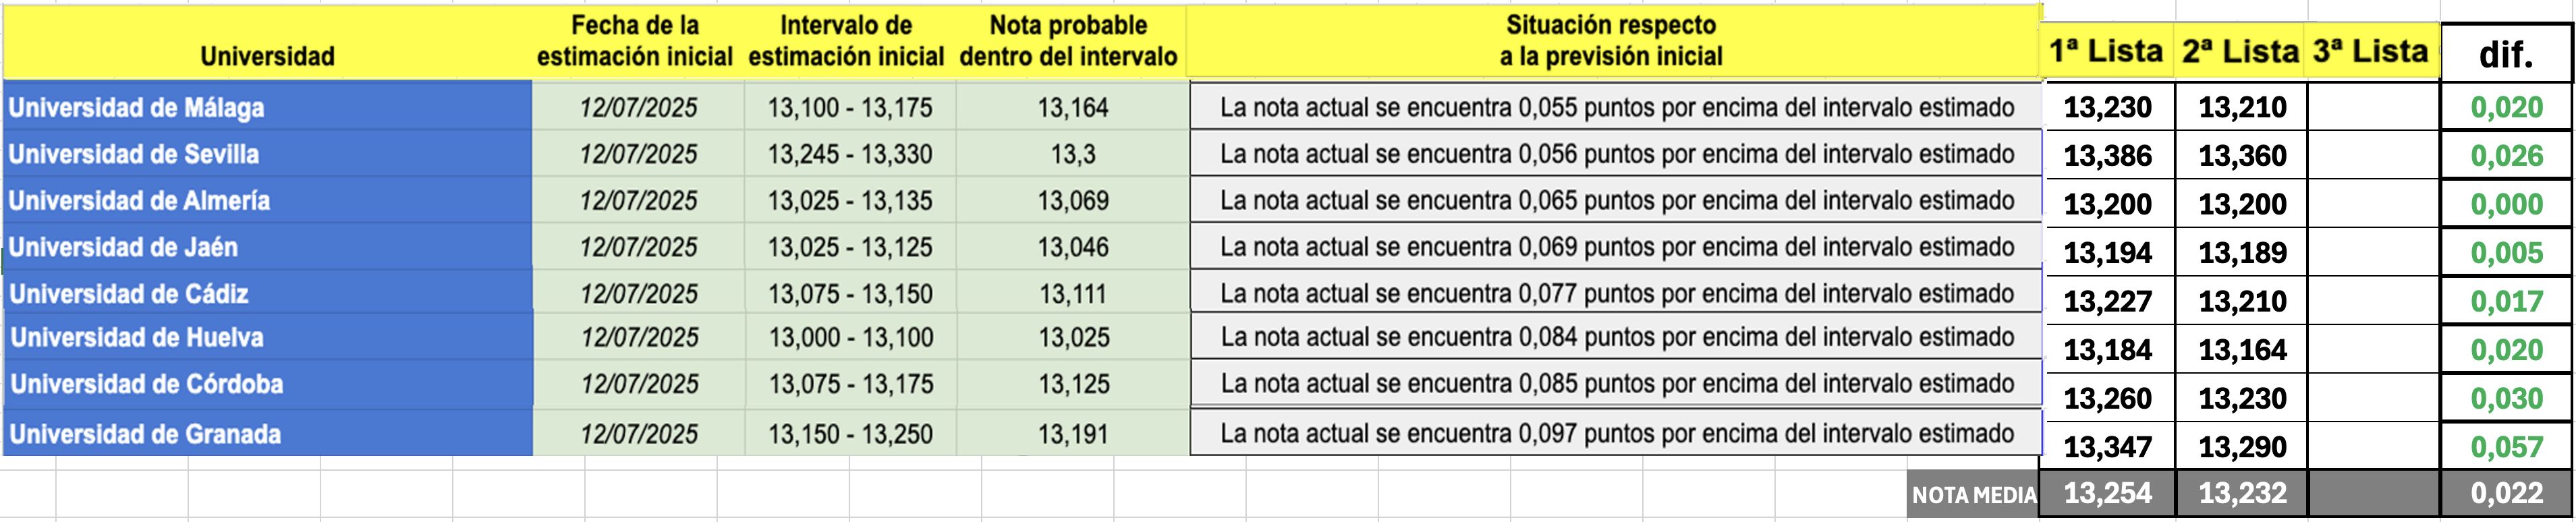Select the 0,057 dif. value for Granada
2576x522 pixels.
[x=2506, y=447]
